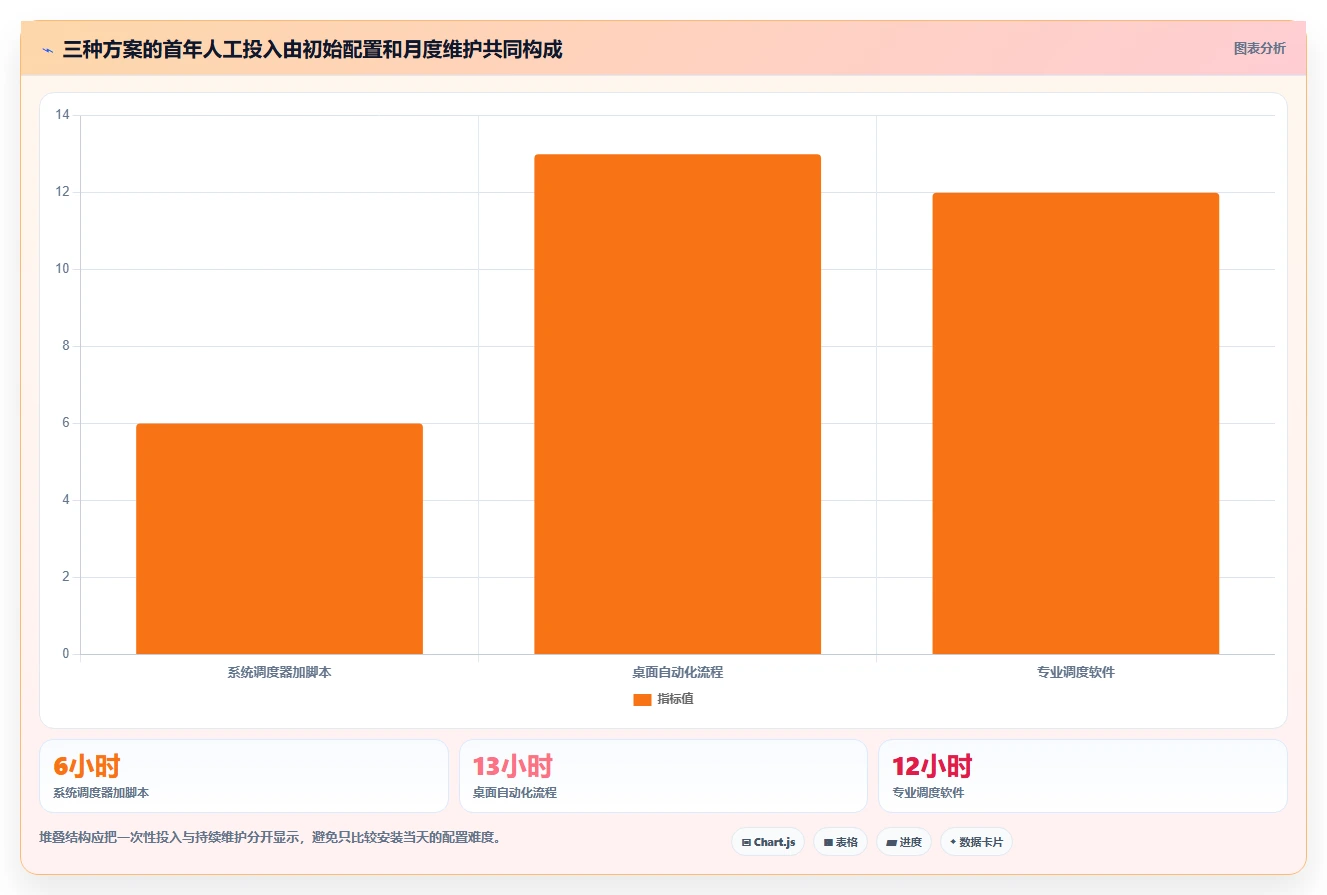Click the x-axis label 系统调度器加脚本
The height and width of the screenshot is (895, 1327).
tap(279, 672)
